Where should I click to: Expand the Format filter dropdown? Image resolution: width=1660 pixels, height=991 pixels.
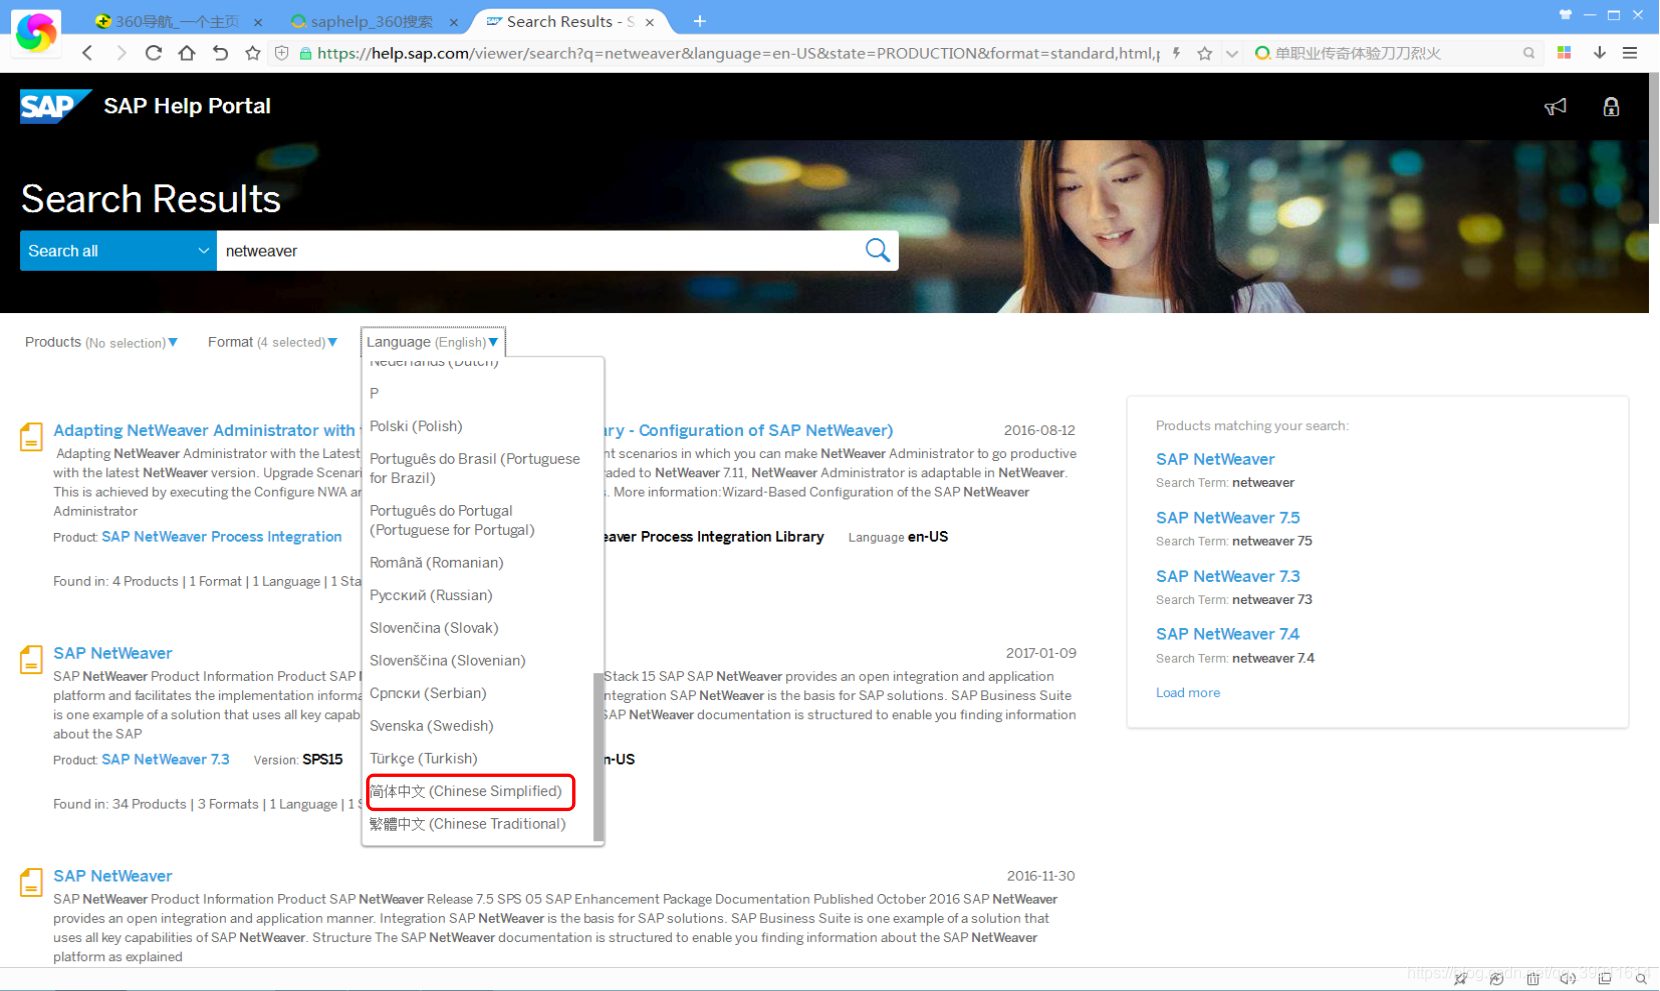[272, 342]
